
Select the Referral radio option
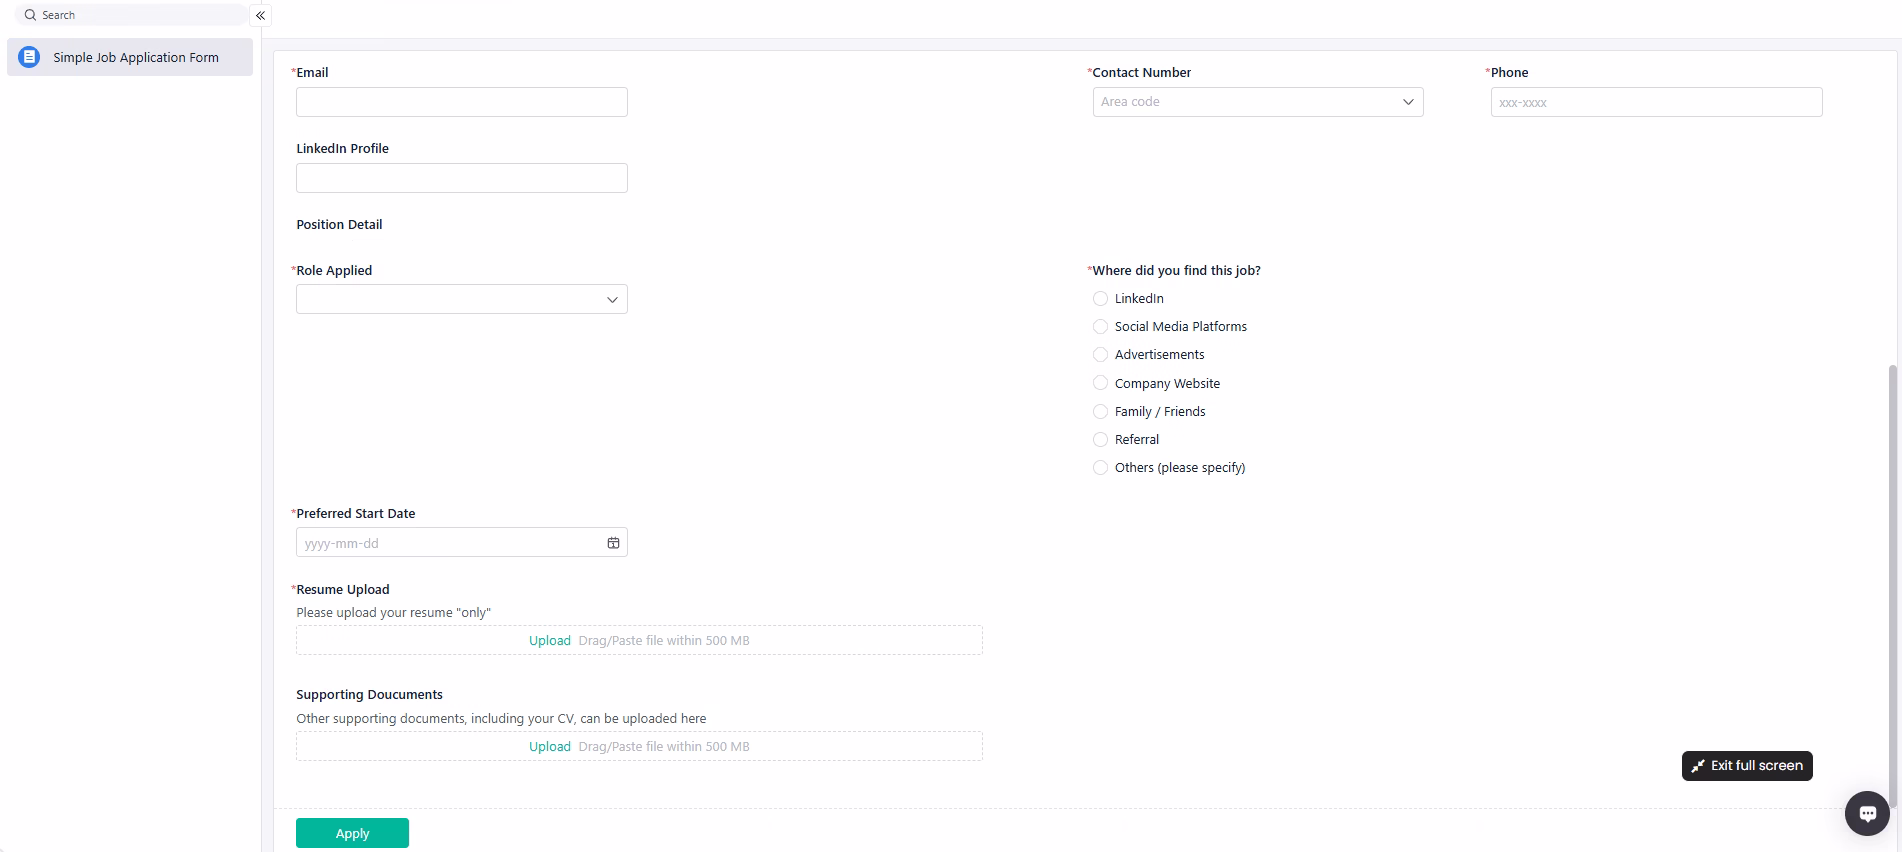click(x=1100, y=440)
